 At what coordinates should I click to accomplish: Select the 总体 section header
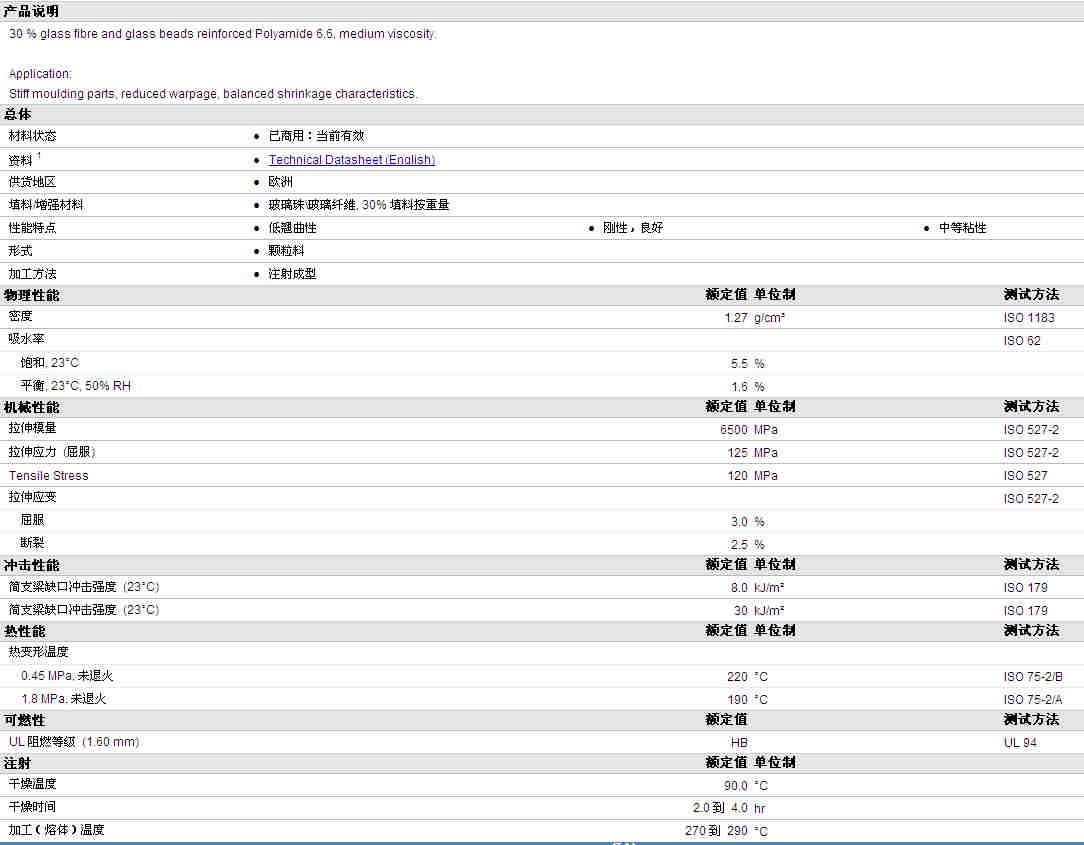click(x=18, y=114)
